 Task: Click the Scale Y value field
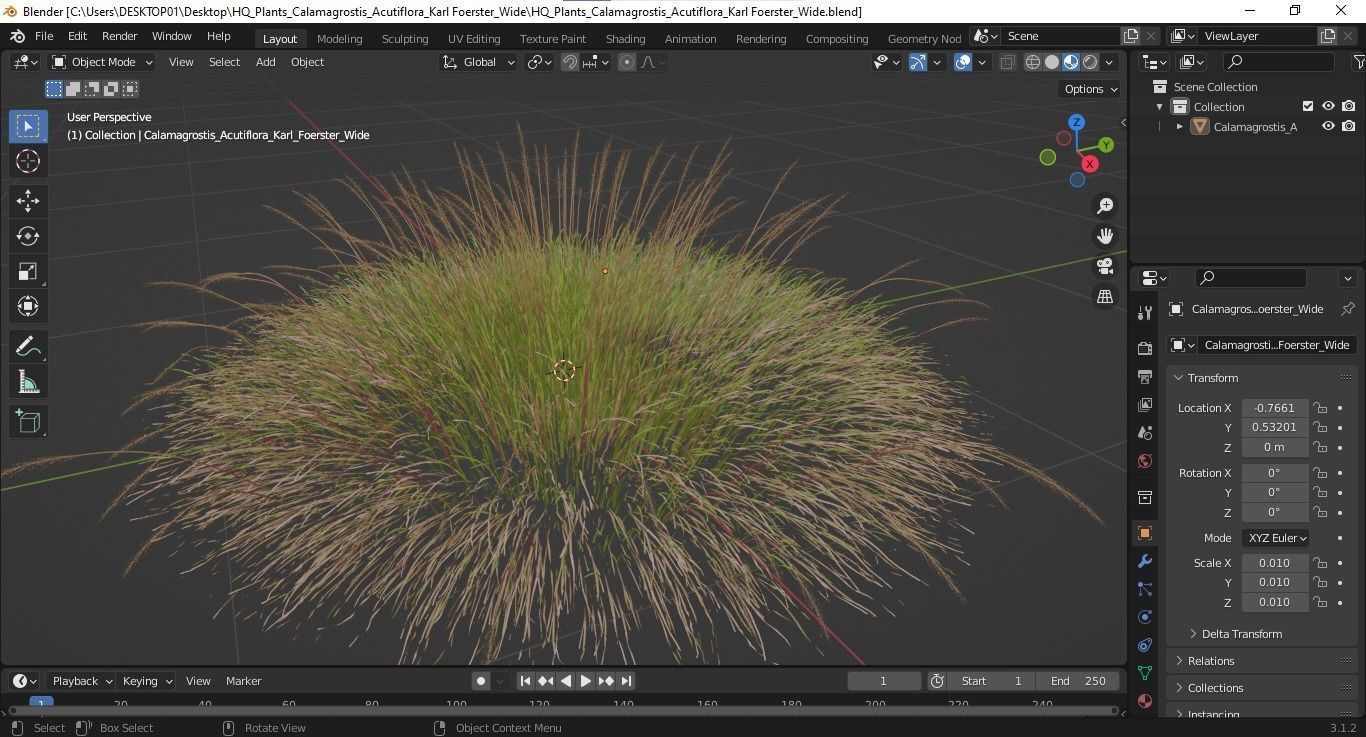[1275, 582]
